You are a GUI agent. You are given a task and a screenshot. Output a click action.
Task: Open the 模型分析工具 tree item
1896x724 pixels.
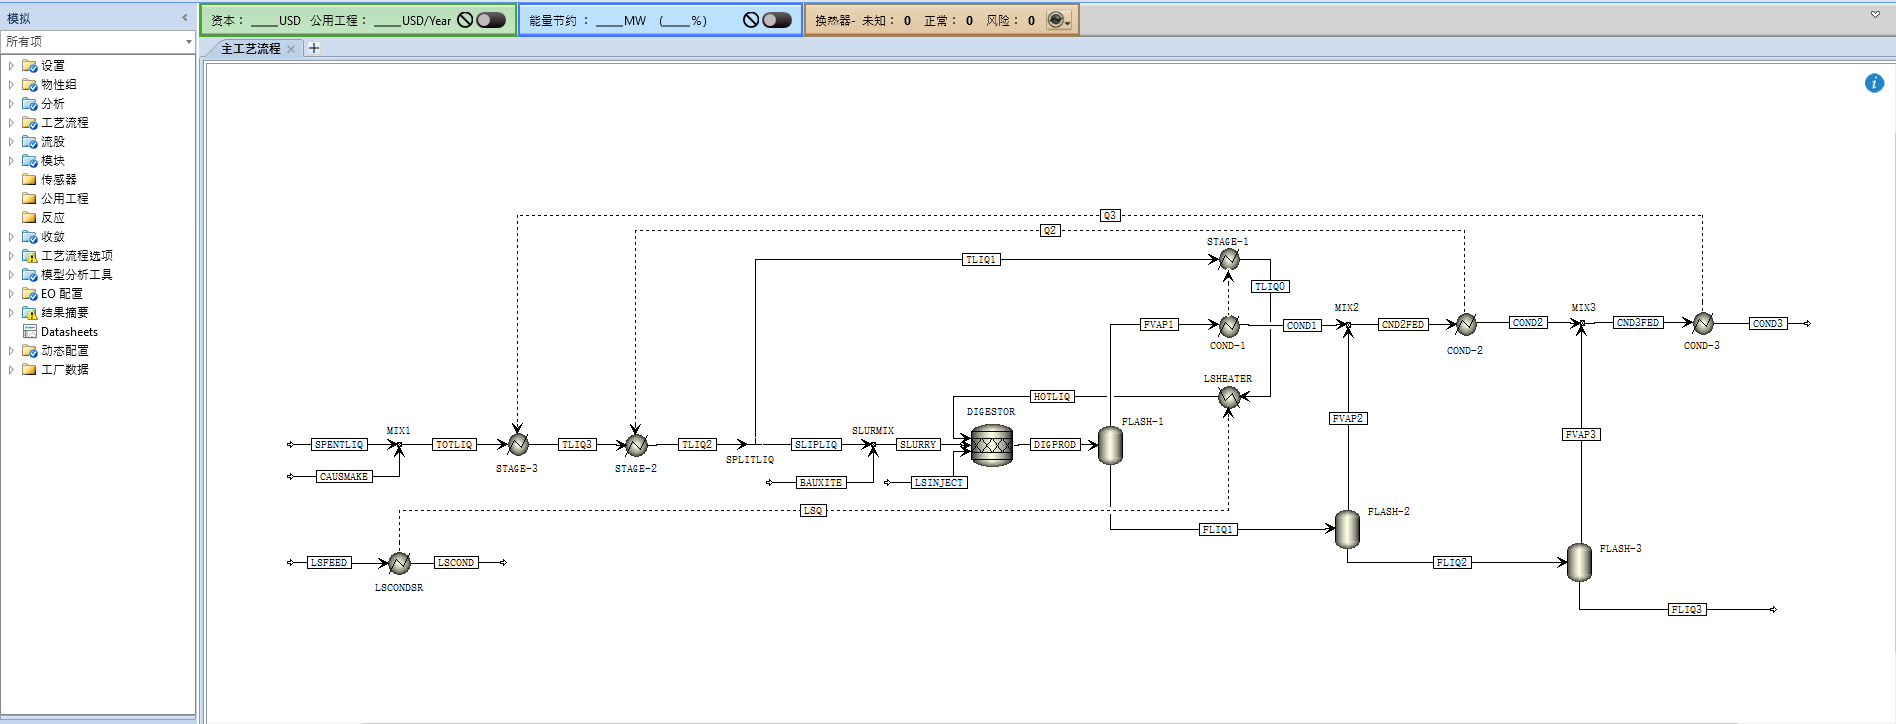point(77,275)
